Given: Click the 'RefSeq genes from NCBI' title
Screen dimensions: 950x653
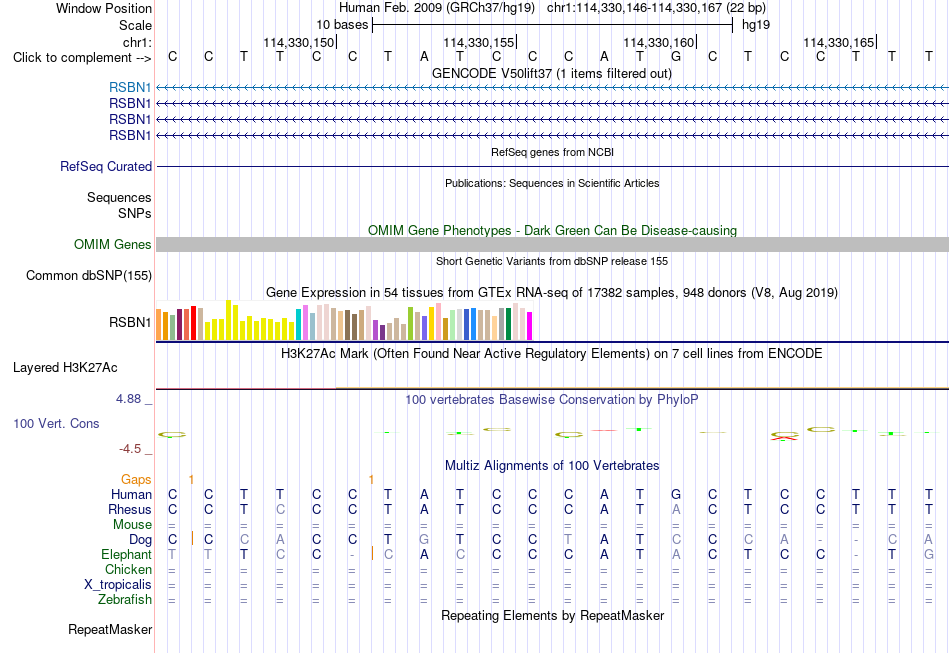Looking at the screenshot, I should tap(553, 152).
